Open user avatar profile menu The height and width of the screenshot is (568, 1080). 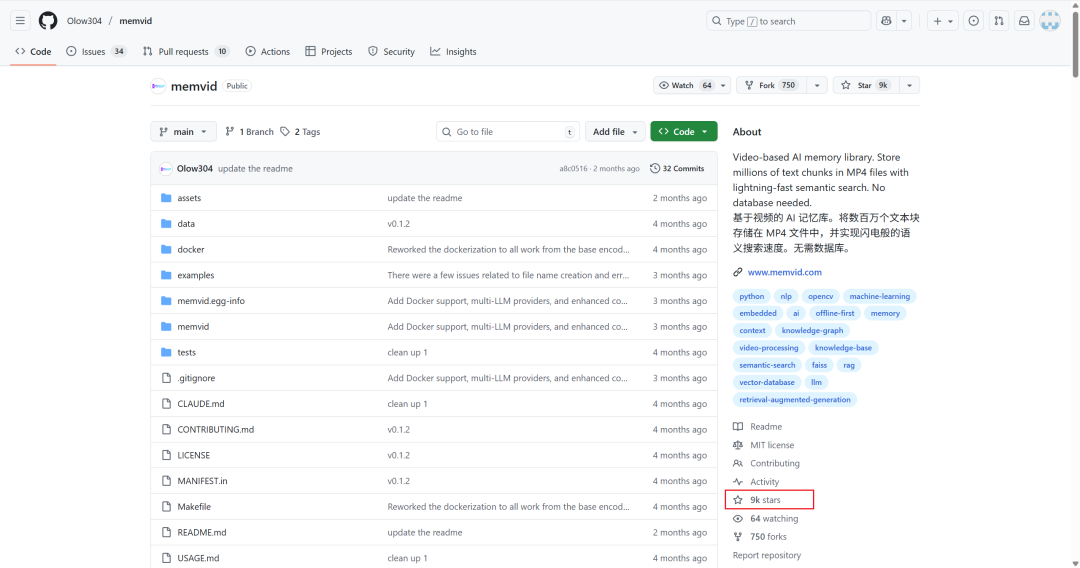pos(1050,21)
